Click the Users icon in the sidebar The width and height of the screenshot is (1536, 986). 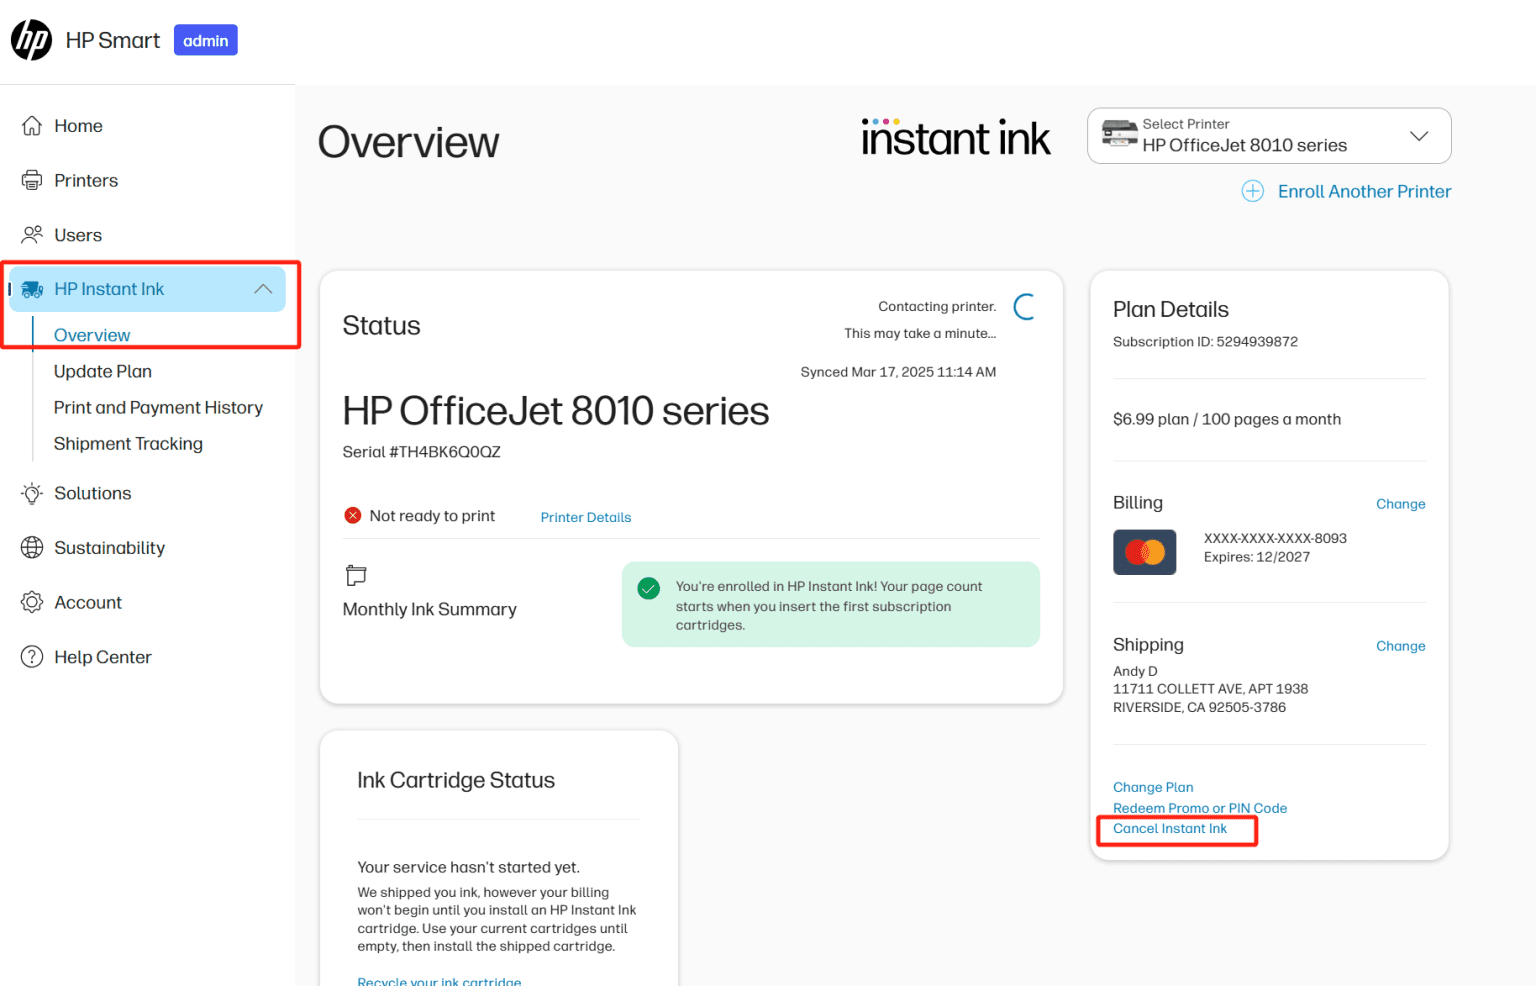coord(31,234)
